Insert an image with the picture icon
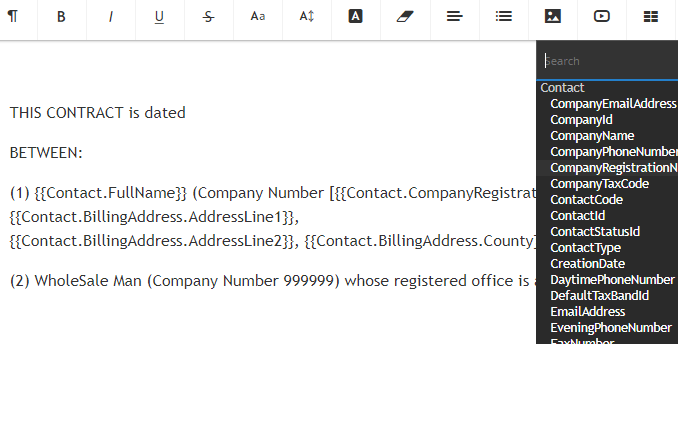Image resolution: width=678 pixels, height=422 pixels. [x=553, y=16]
